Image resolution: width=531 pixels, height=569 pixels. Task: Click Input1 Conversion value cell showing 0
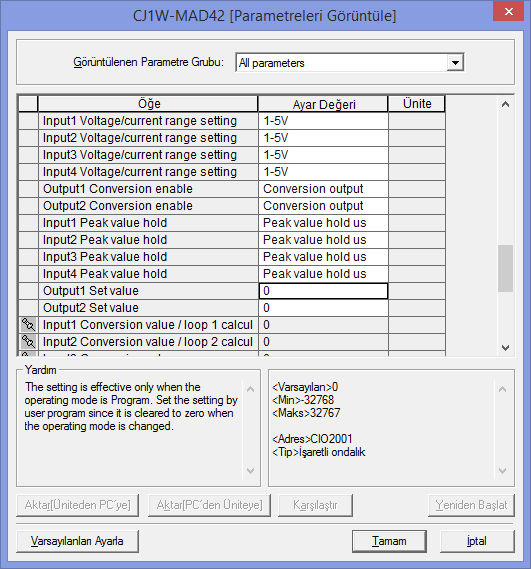[323, 325]
